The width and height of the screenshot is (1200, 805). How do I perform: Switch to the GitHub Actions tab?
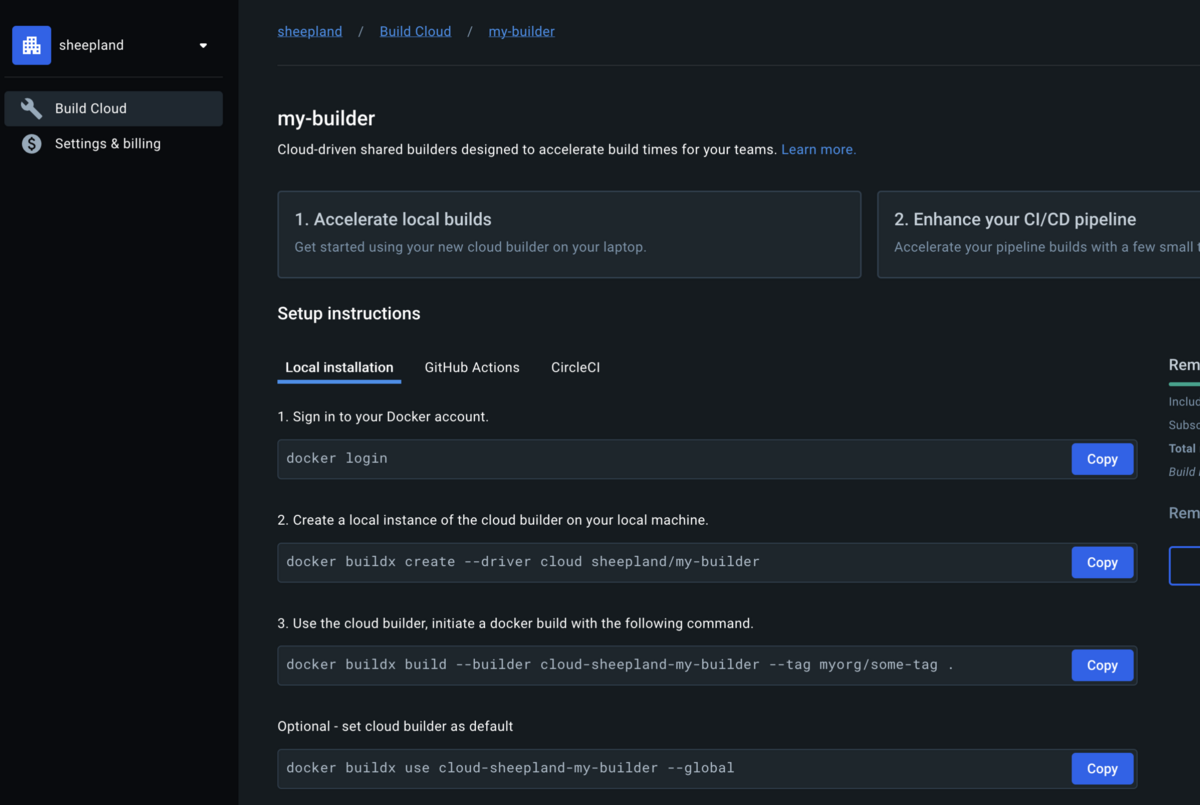pos(472,368)
